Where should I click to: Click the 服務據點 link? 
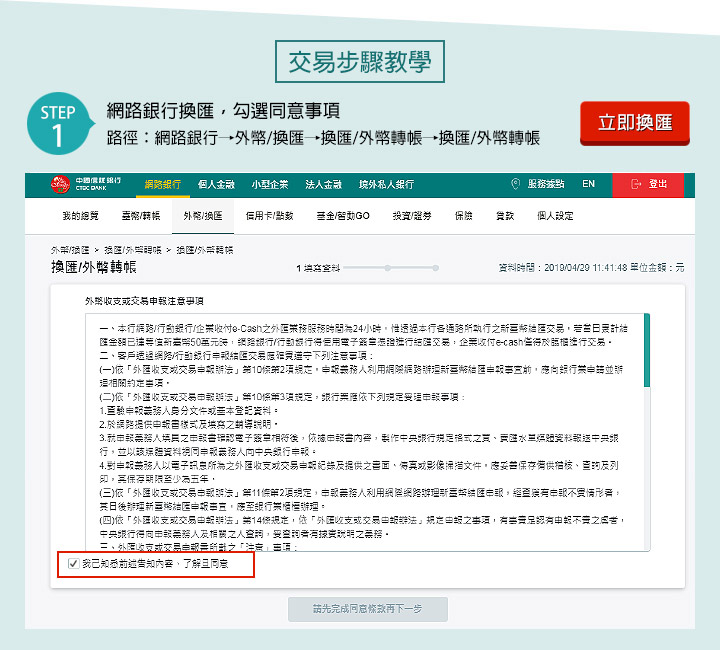tap(546, 184)
